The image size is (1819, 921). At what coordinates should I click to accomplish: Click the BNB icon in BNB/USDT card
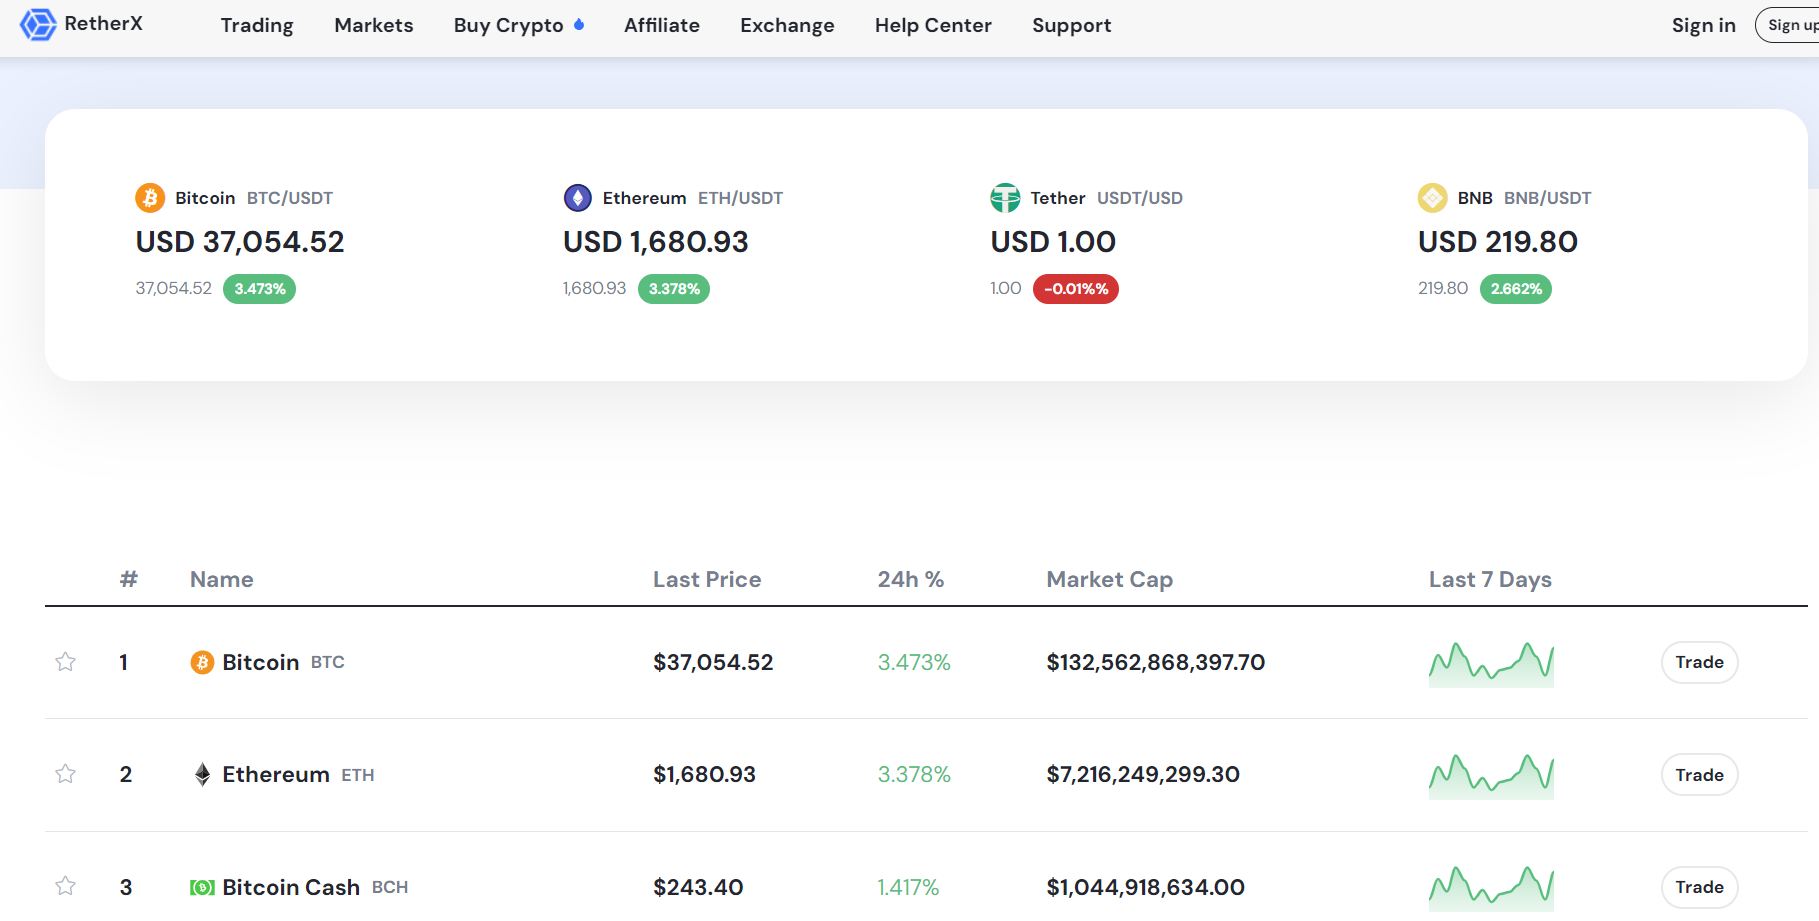click(x=1433, y=198)
